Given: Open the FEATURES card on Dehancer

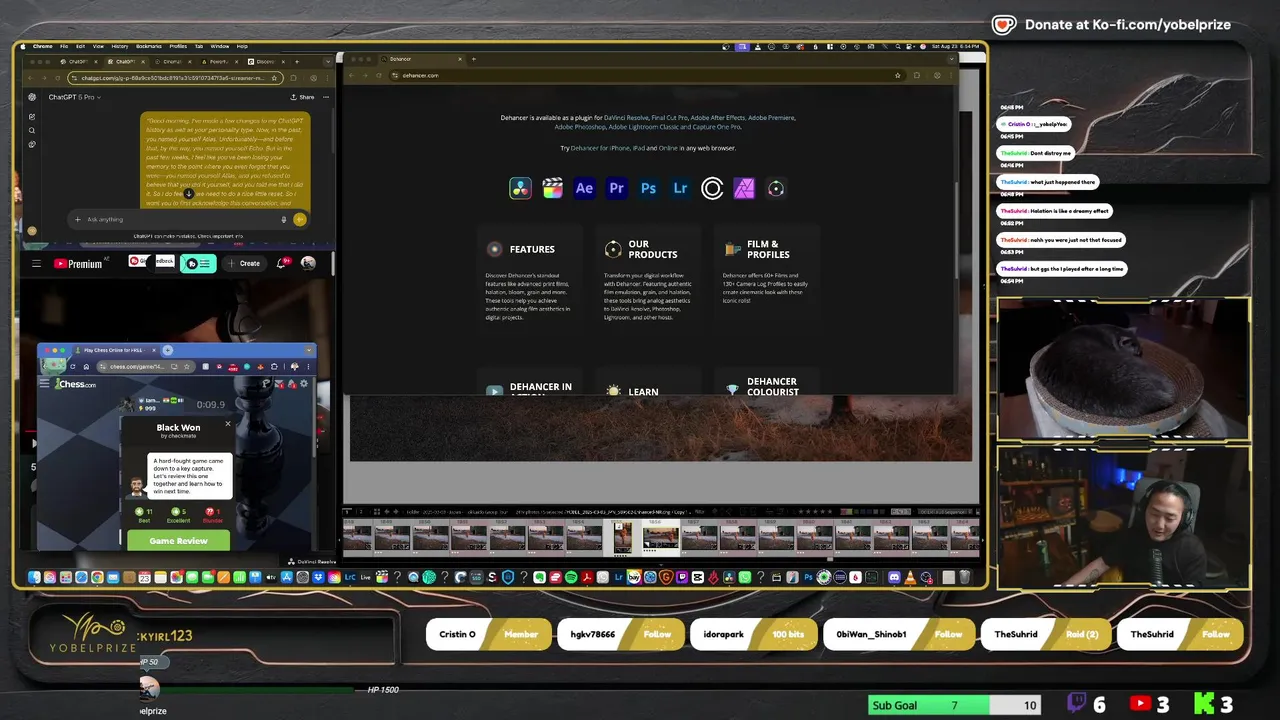Looking at the screenshot, I should coord(530,282).
